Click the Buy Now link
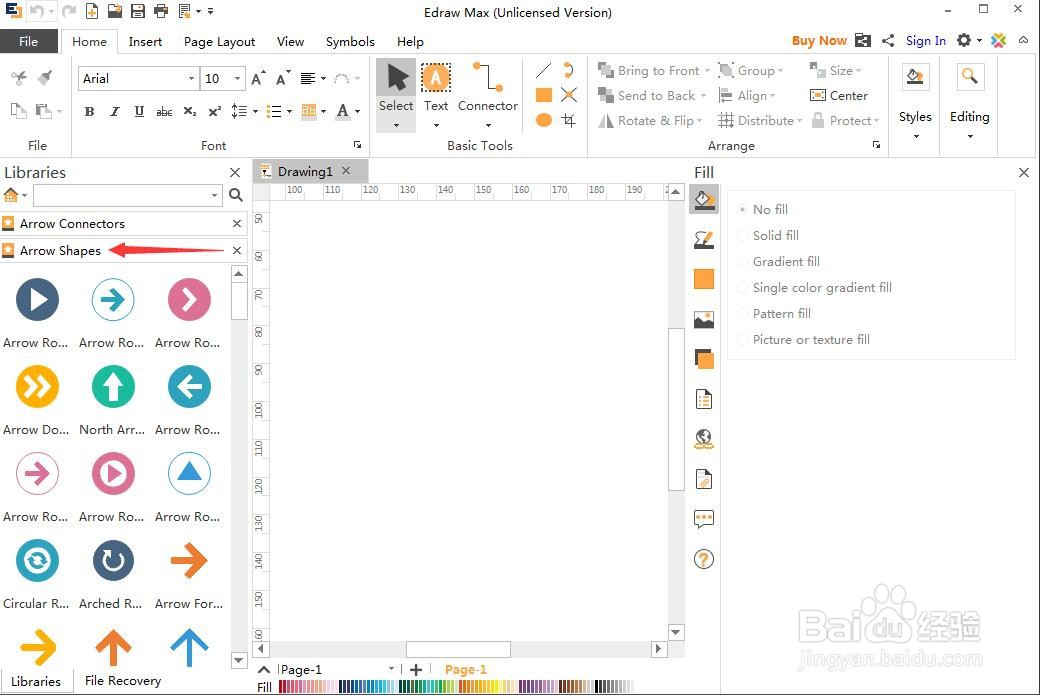This screenshot has height=695, width=1040. click(x=819, y=40)
